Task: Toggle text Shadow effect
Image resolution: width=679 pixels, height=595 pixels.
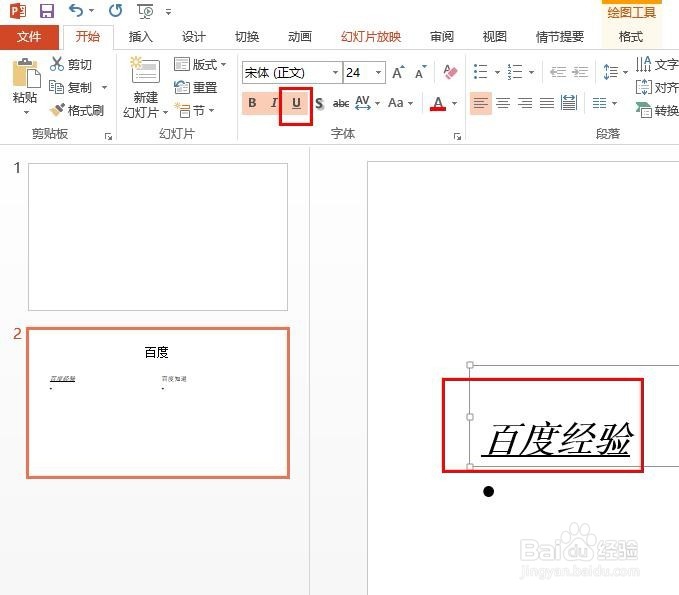Action: pyautogui.click(x=319, y=103)
